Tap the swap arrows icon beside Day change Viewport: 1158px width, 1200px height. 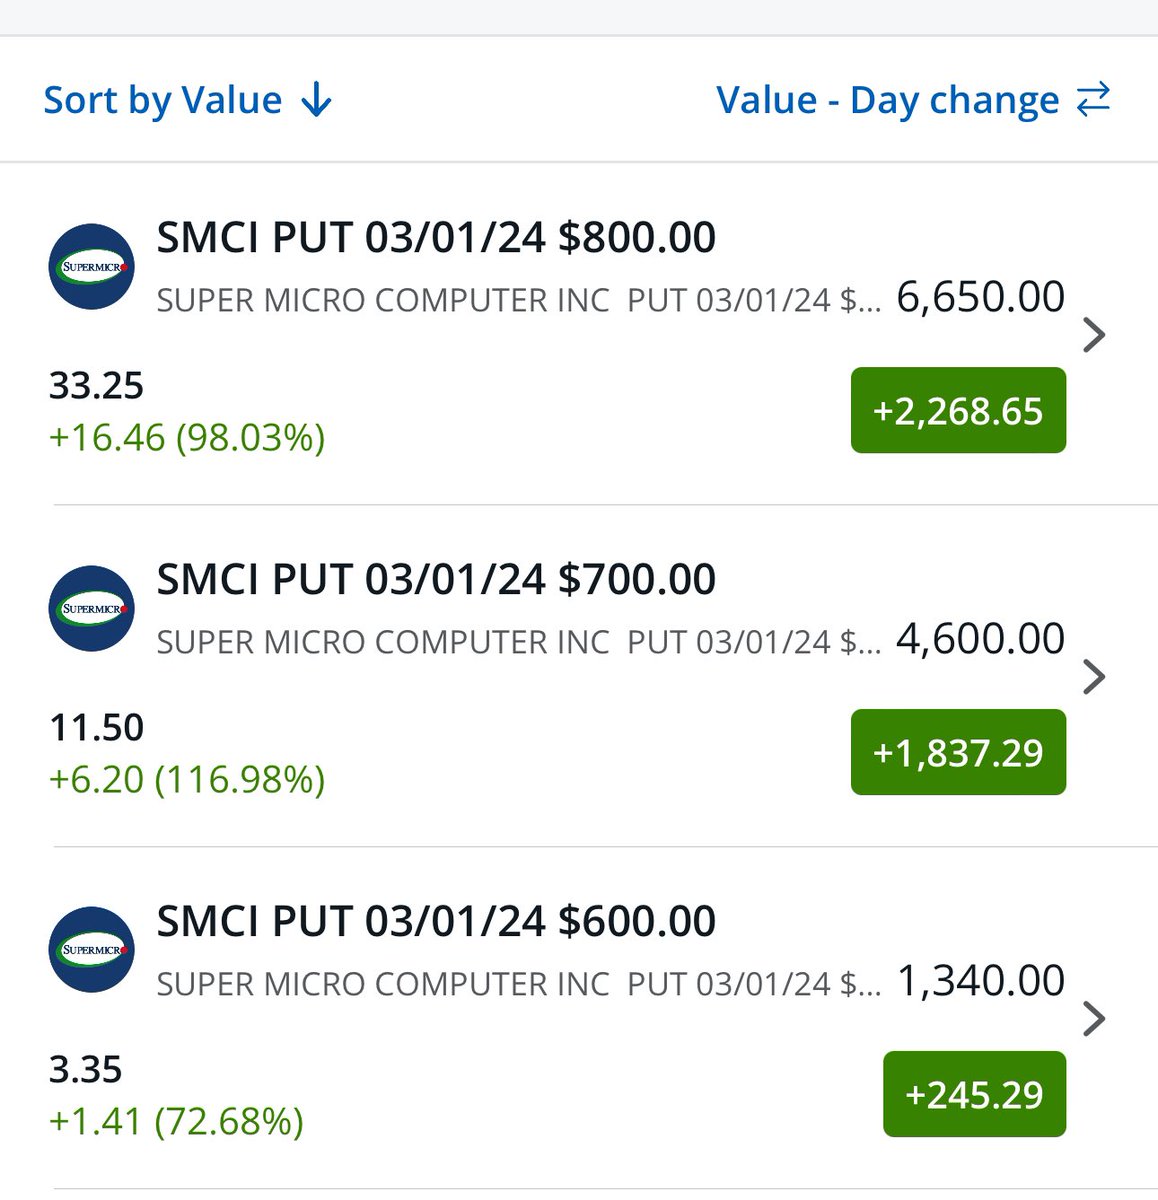coord(1093,99)
